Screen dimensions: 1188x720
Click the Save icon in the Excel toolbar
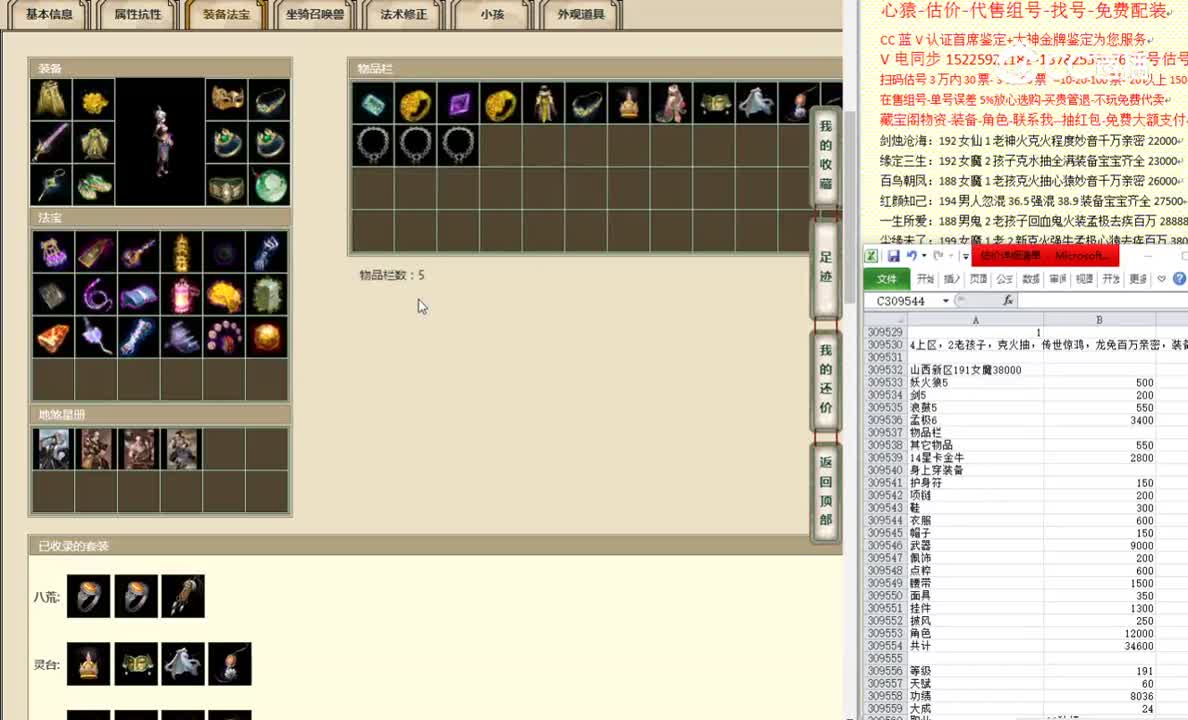pos(893,256)
